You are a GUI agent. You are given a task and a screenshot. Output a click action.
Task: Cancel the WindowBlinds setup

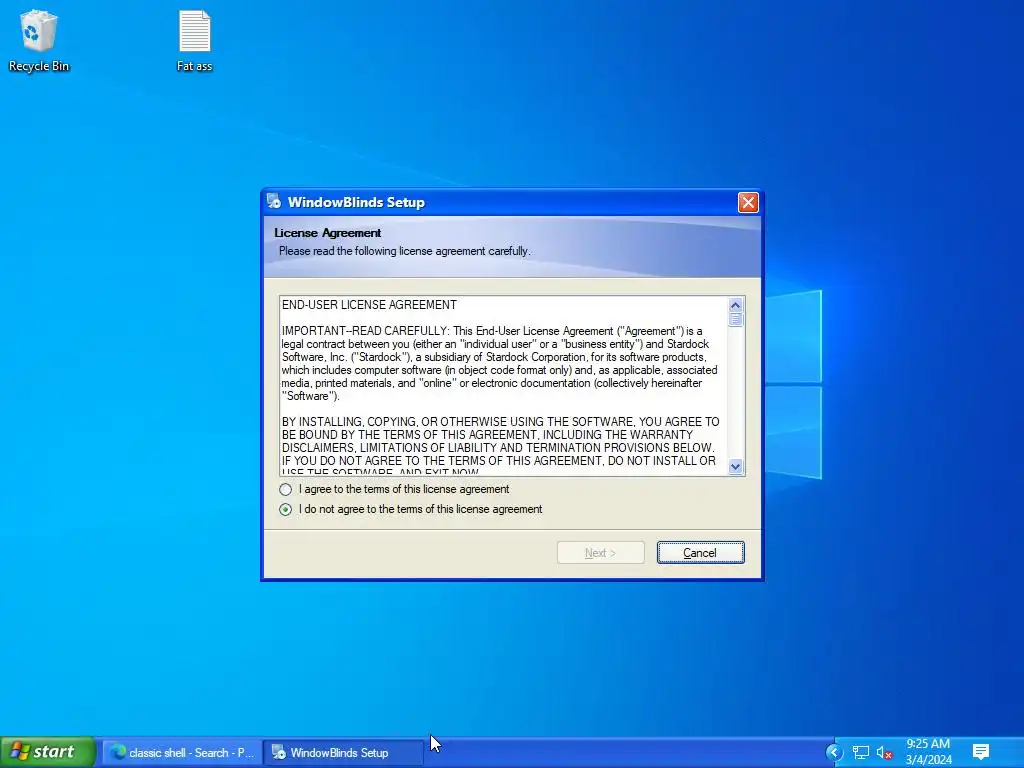[700, 552]
